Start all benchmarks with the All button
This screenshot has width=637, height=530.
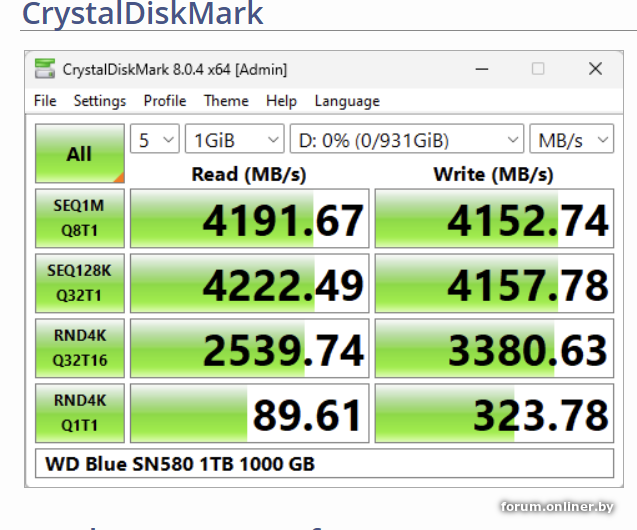coord(80,154)
